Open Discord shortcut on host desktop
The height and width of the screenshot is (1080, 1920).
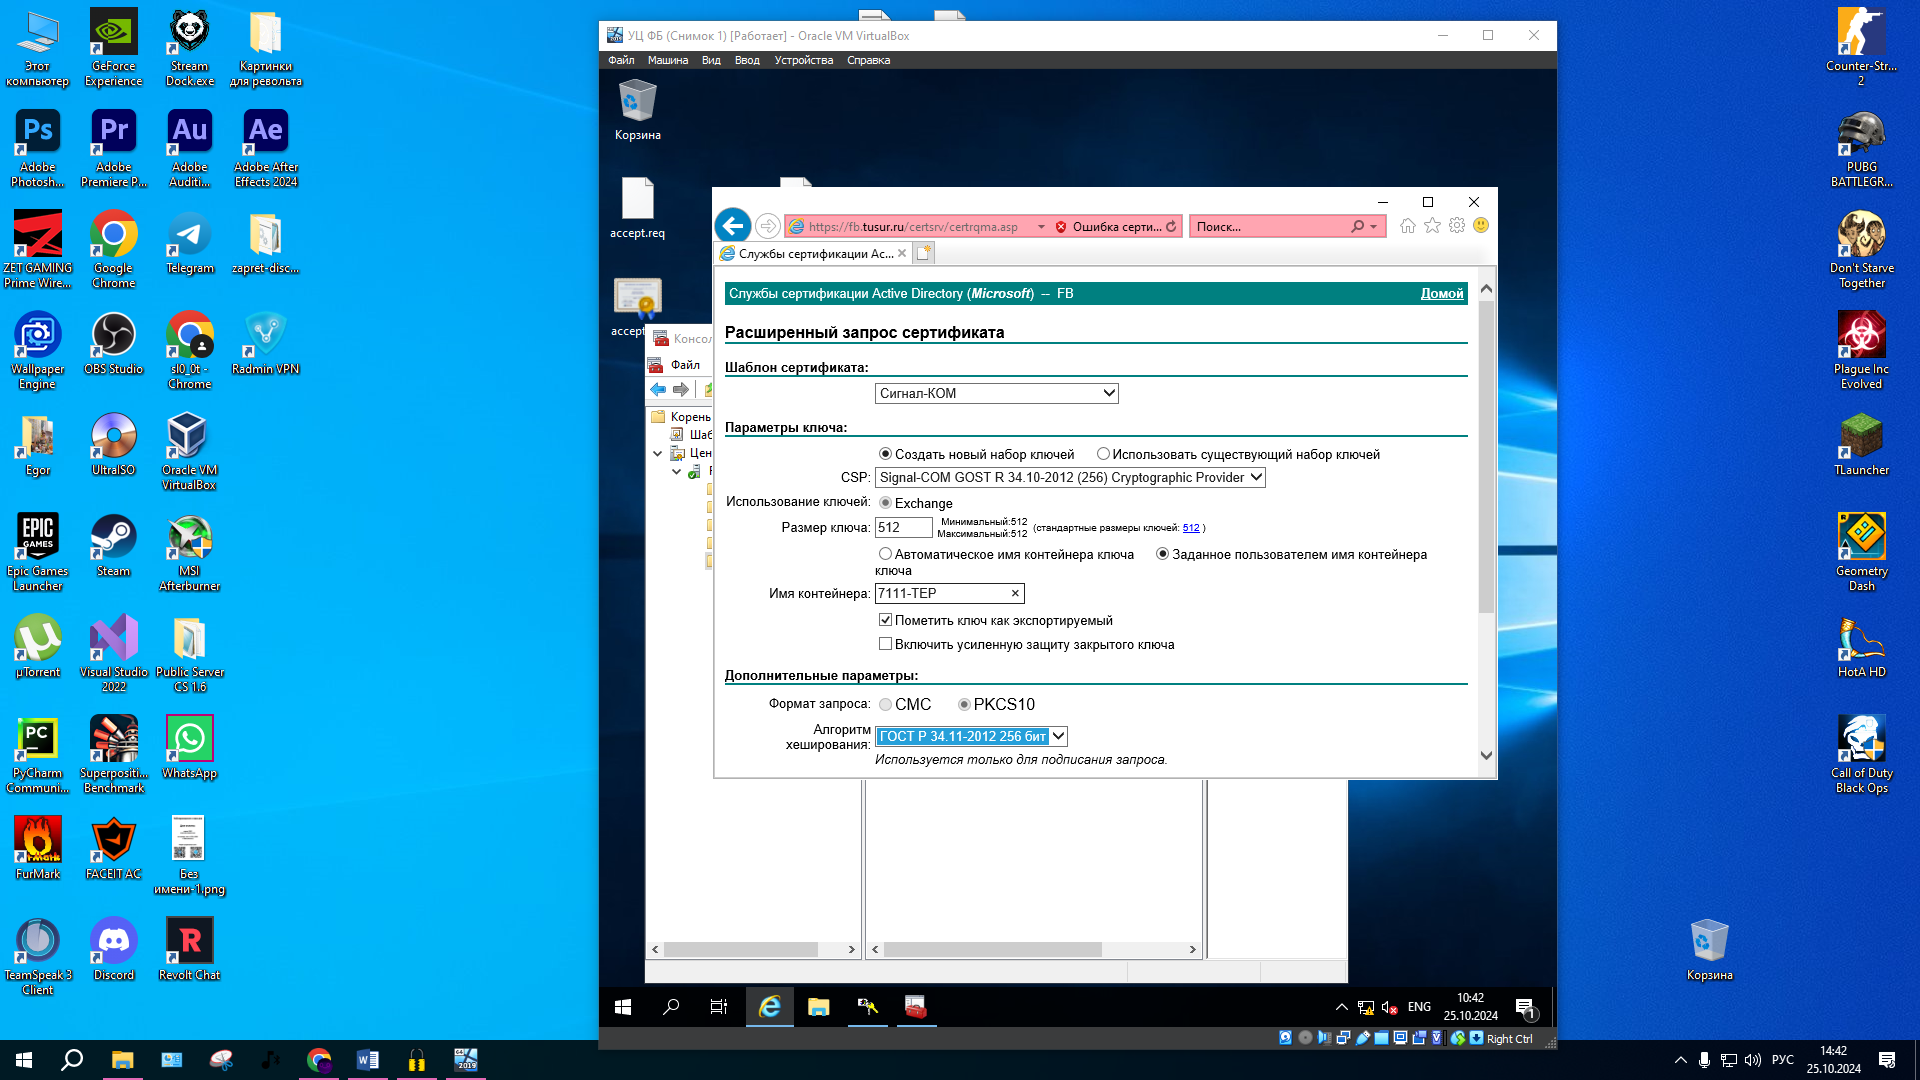113,950
